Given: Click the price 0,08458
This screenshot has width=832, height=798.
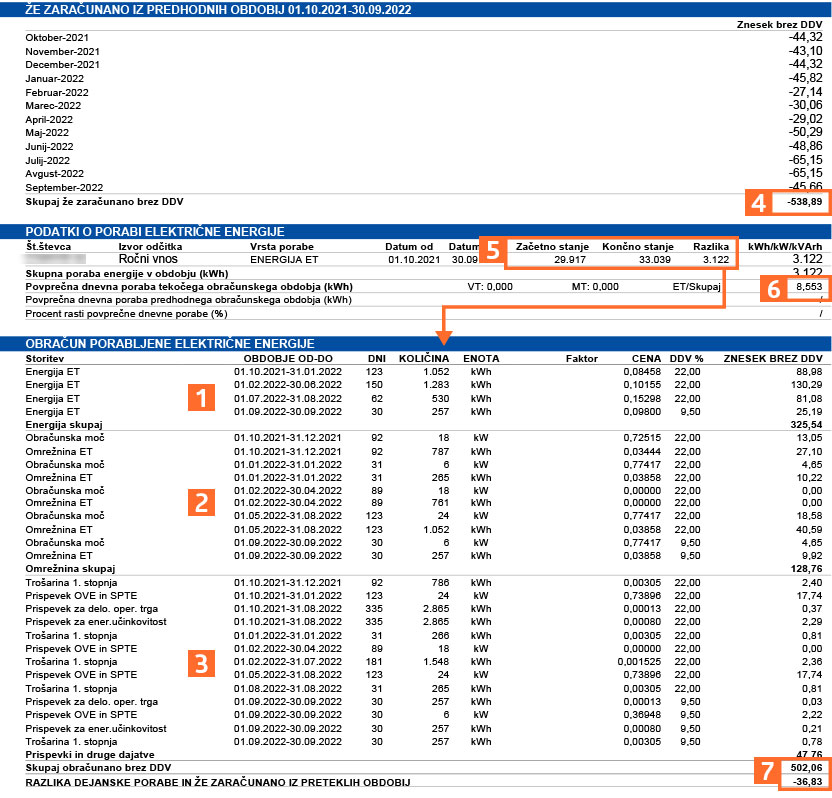Looking at the screenshot, I should point(642,372).
